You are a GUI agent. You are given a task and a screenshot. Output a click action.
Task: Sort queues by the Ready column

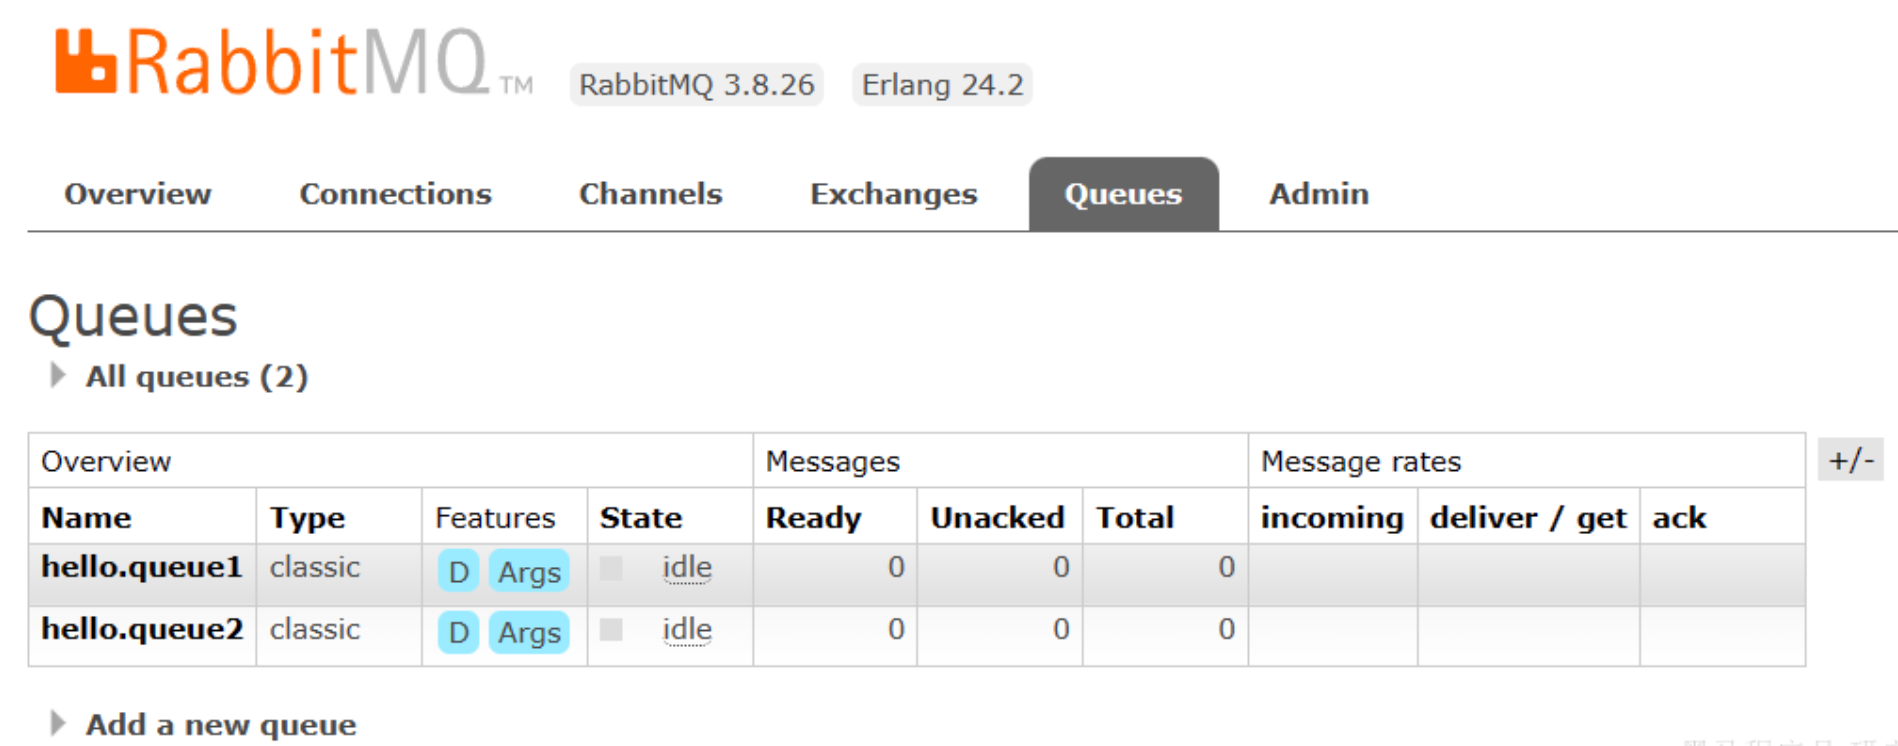click(x=813, y=518)
